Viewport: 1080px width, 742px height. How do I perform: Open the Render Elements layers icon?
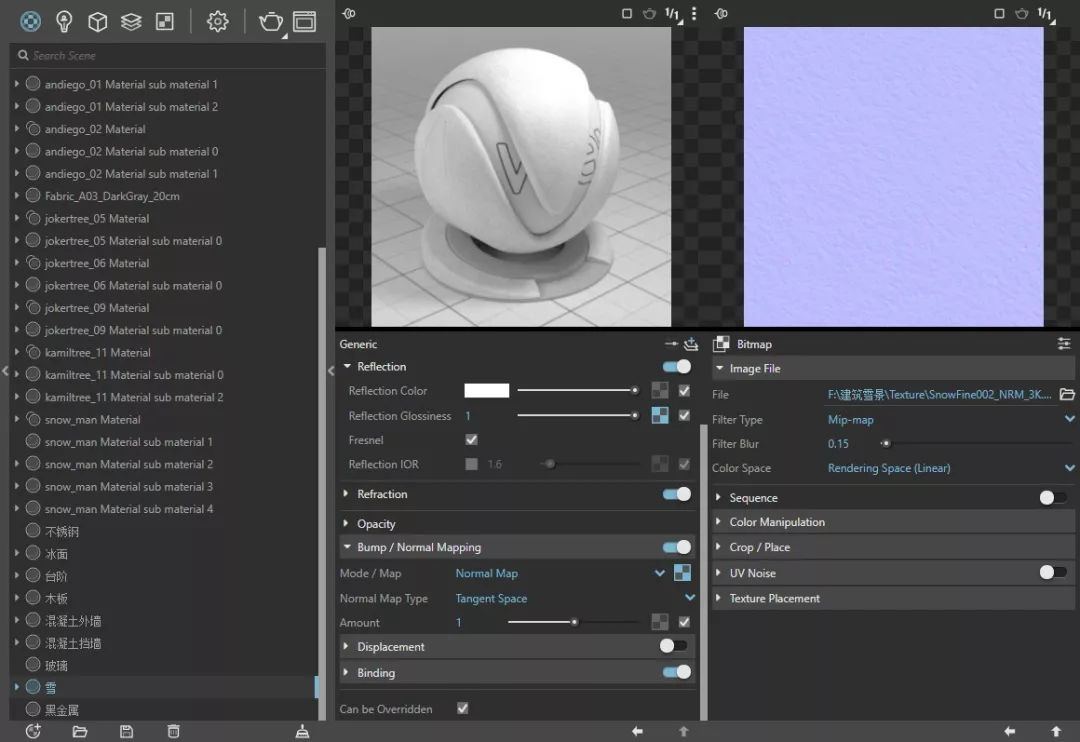pos(131,21)
